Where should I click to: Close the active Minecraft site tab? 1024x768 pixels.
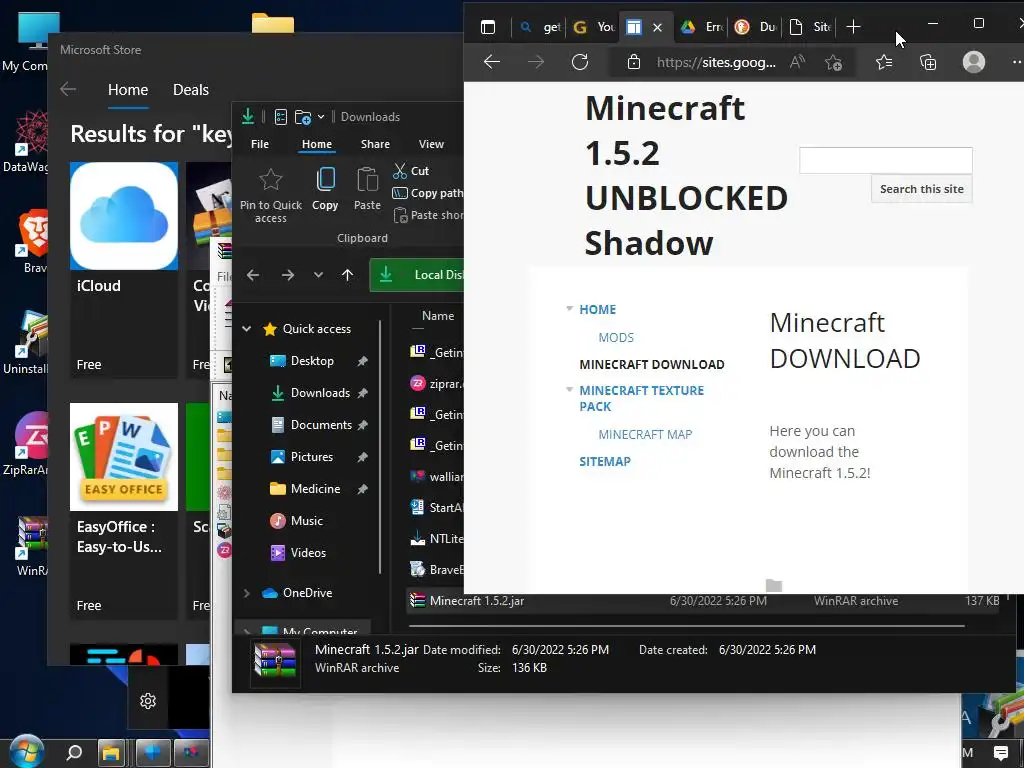(658, 27)
